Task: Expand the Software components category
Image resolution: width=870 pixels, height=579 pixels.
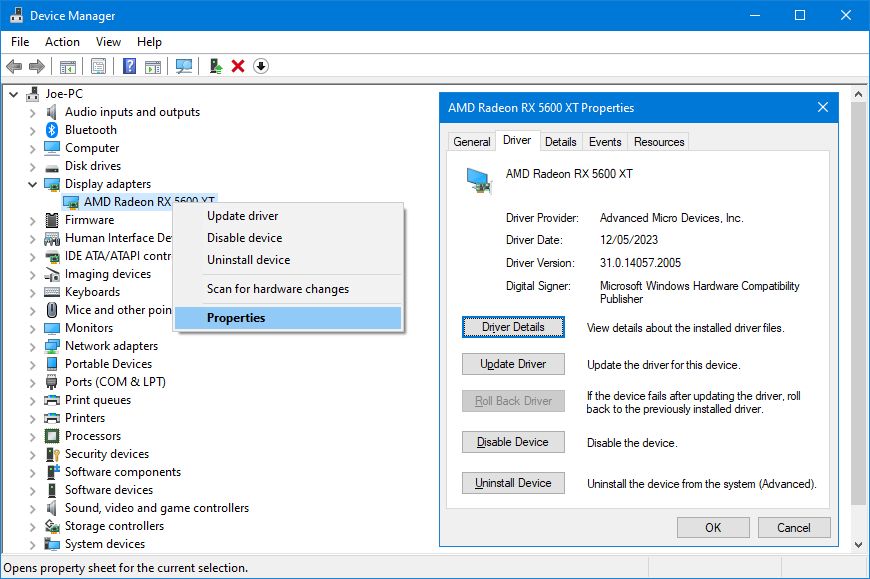Action: point(32,473)
